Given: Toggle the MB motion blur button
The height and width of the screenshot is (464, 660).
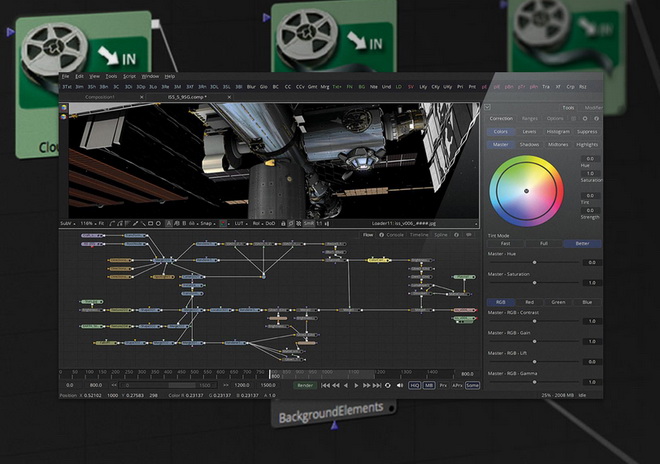Looking at the screenshot, I should tap(429, 385).
